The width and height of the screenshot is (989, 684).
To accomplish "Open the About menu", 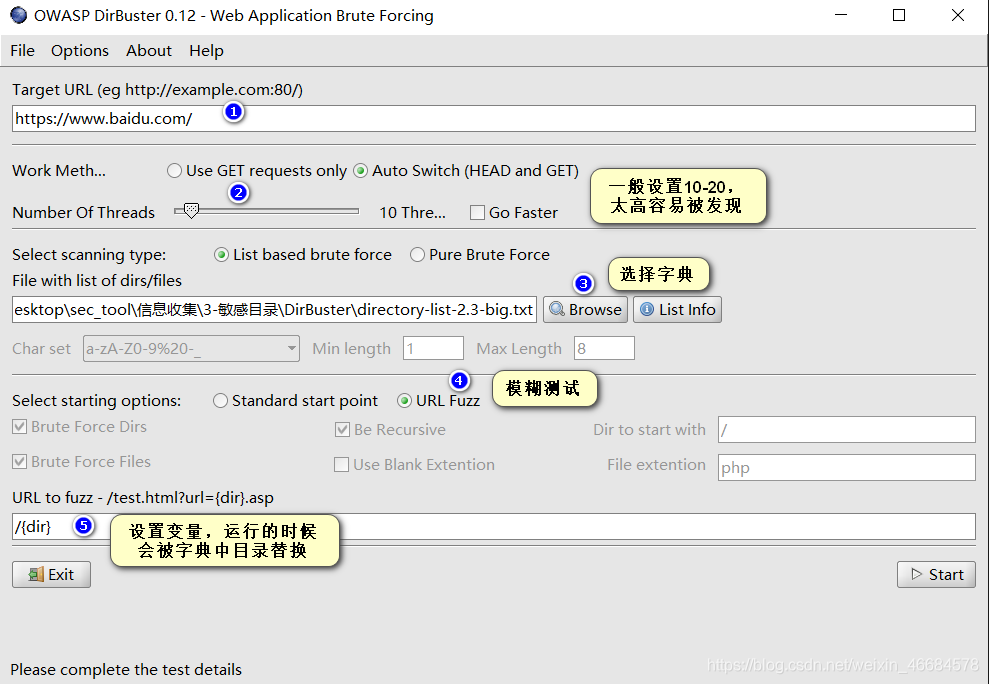I will (x=149, y=50).
